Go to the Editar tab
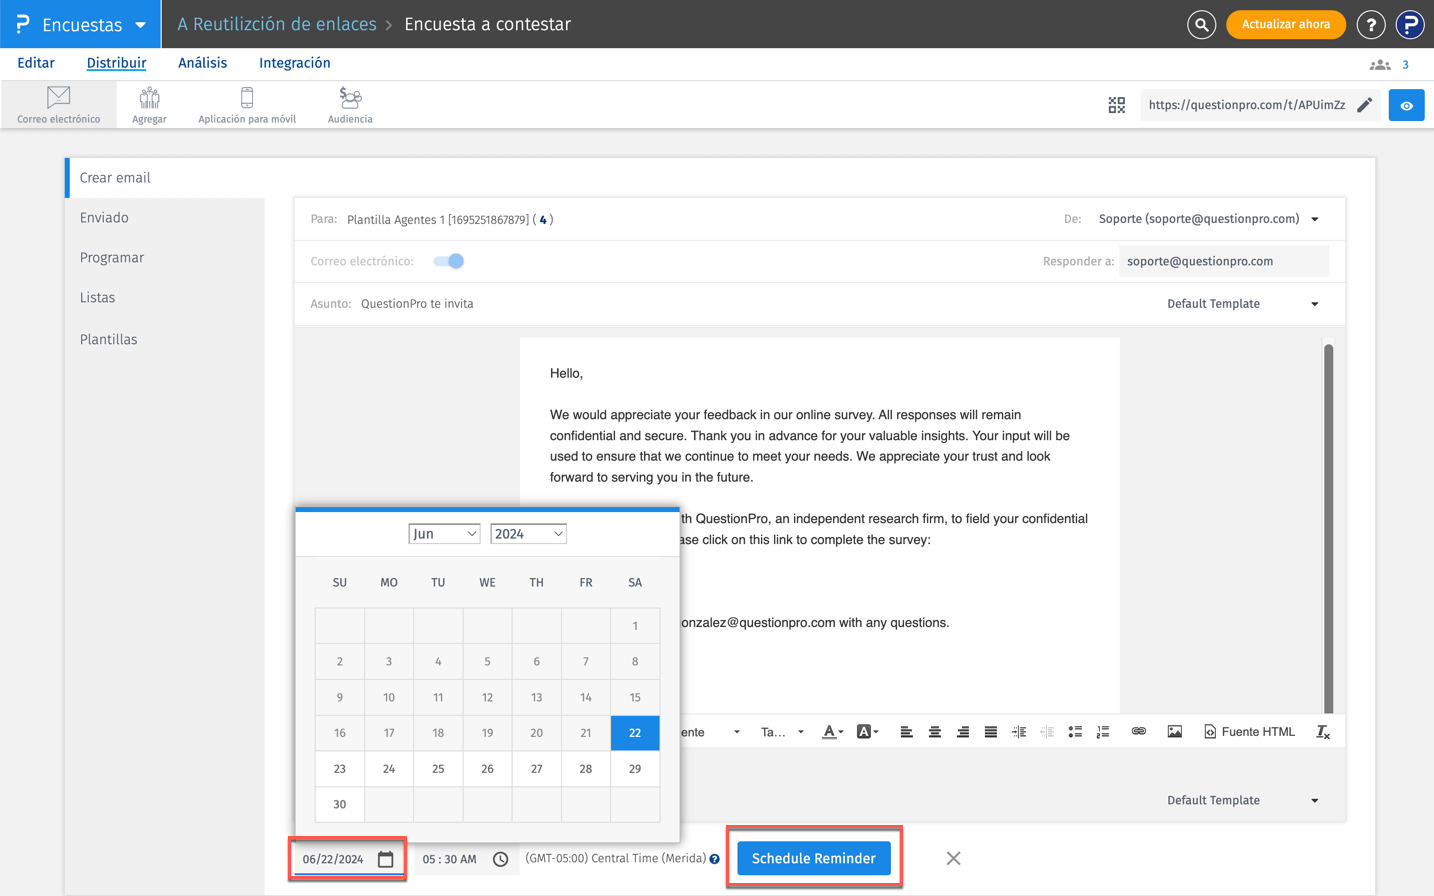 [x=36, y=63]
